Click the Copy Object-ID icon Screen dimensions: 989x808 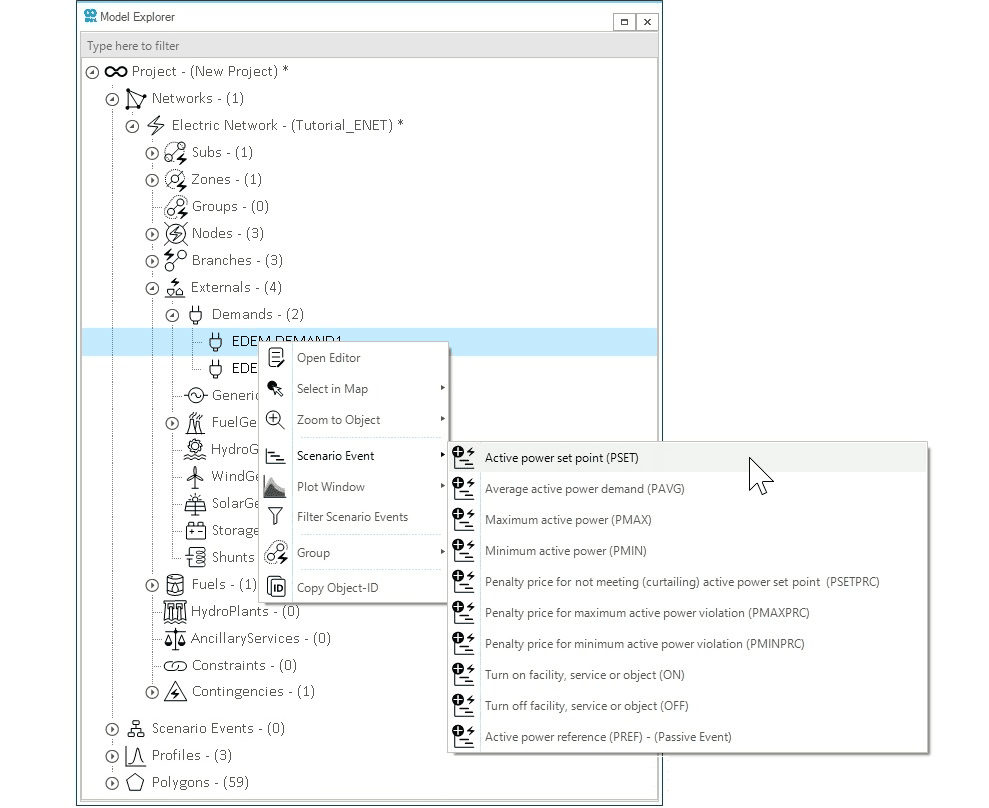click(276, 587)
